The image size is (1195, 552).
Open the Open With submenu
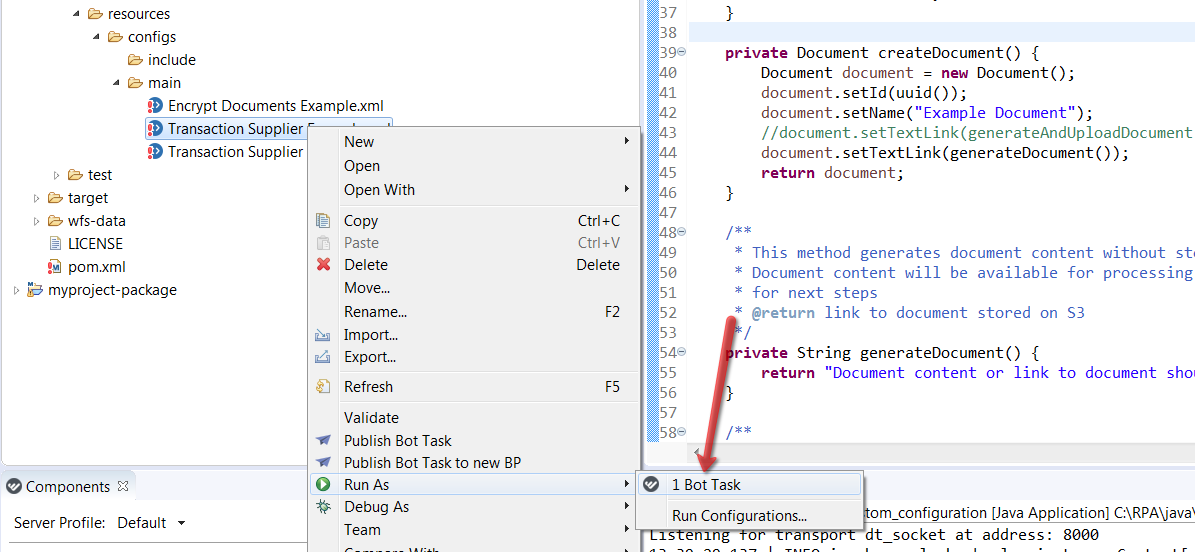click(x=473, y=189)
